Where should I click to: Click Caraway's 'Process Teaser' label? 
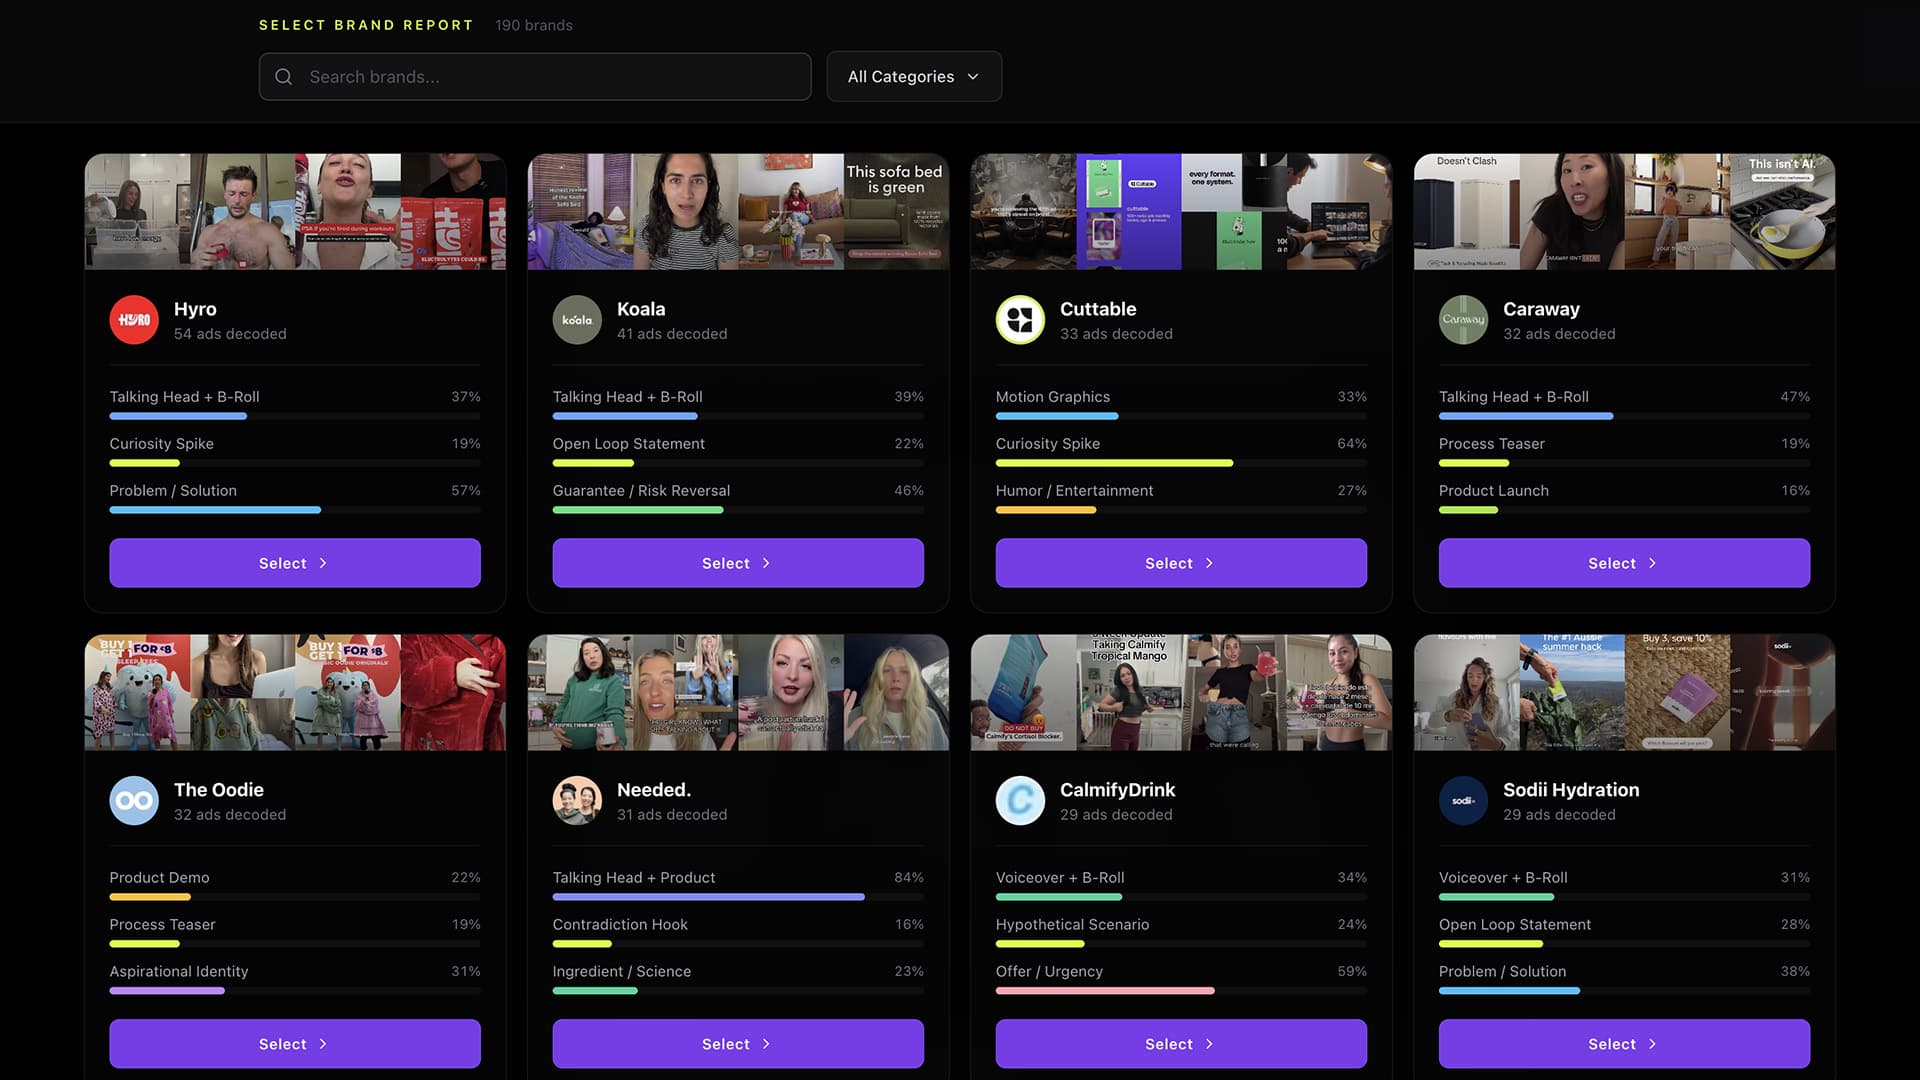coord(1491,444)
